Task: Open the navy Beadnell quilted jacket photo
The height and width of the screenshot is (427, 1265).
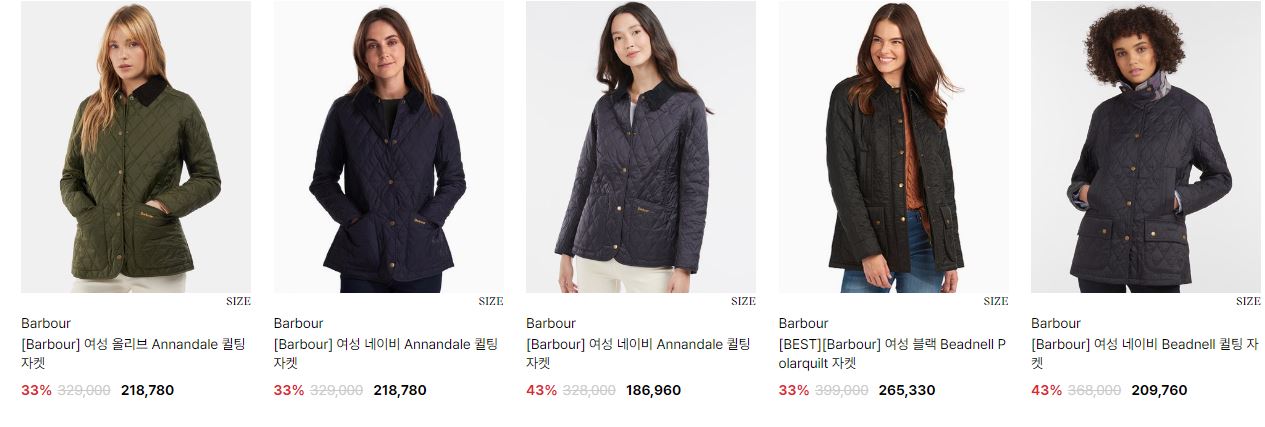Action: (1146, 147)
